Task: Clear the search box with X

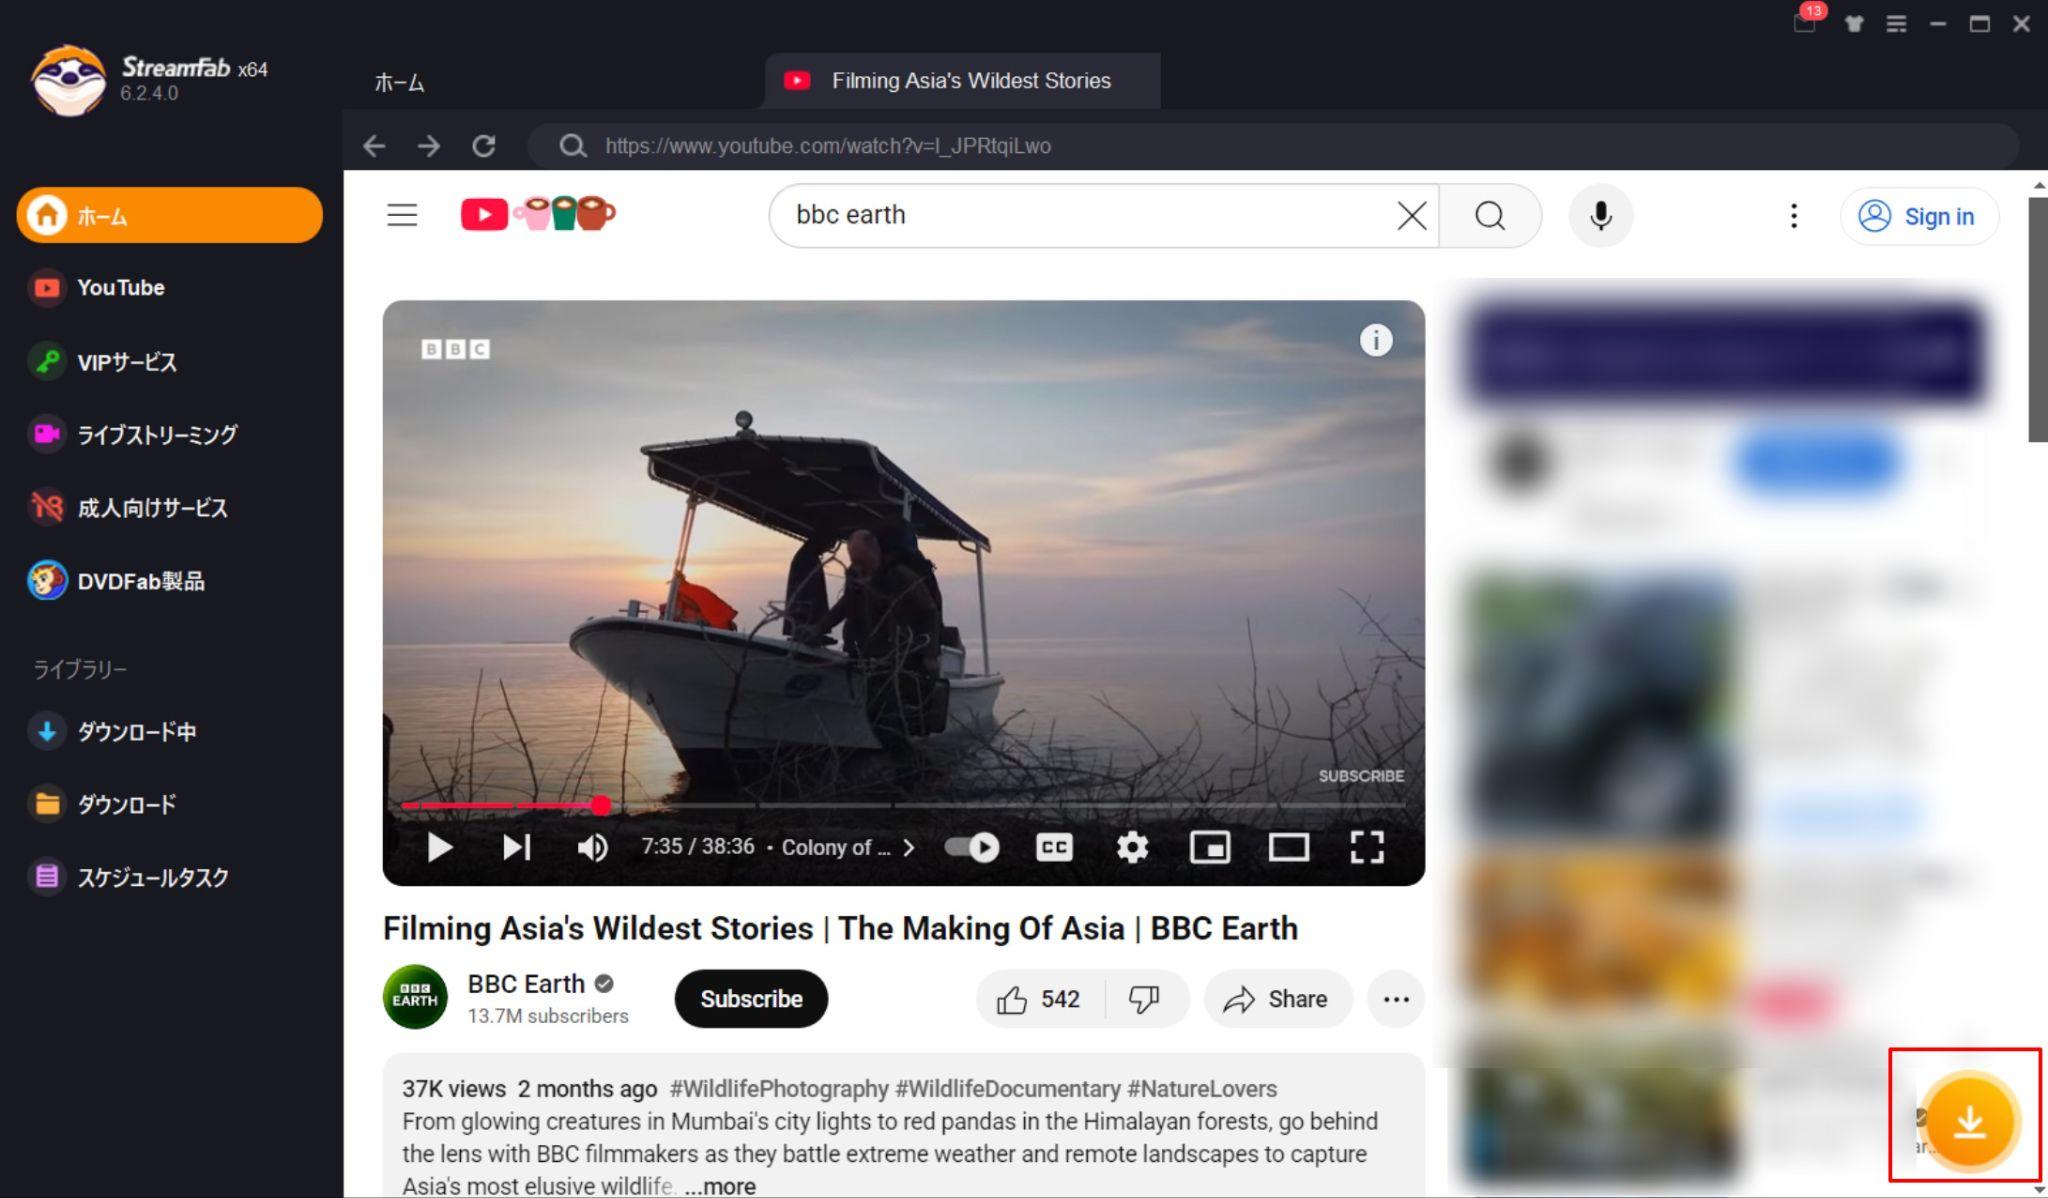Action: [x=1411, y=215]
